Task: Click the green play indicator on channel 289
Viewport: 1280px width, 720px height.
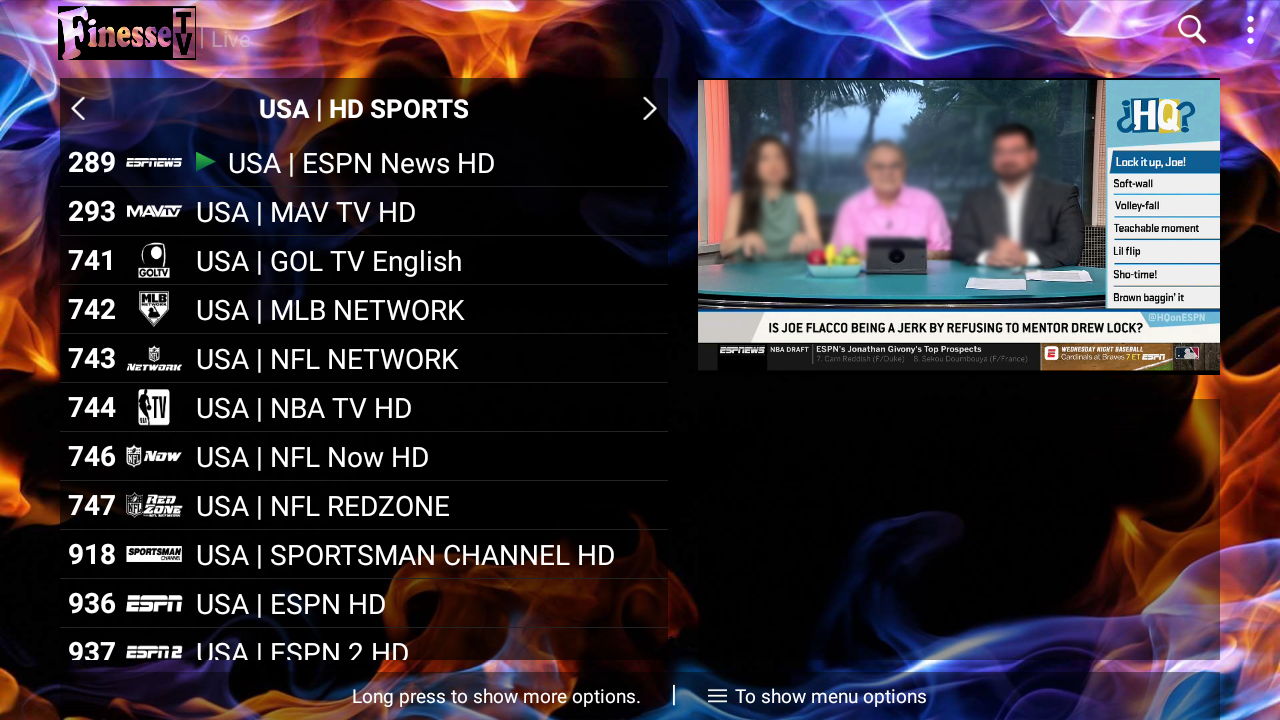Action: click(205, 161)
